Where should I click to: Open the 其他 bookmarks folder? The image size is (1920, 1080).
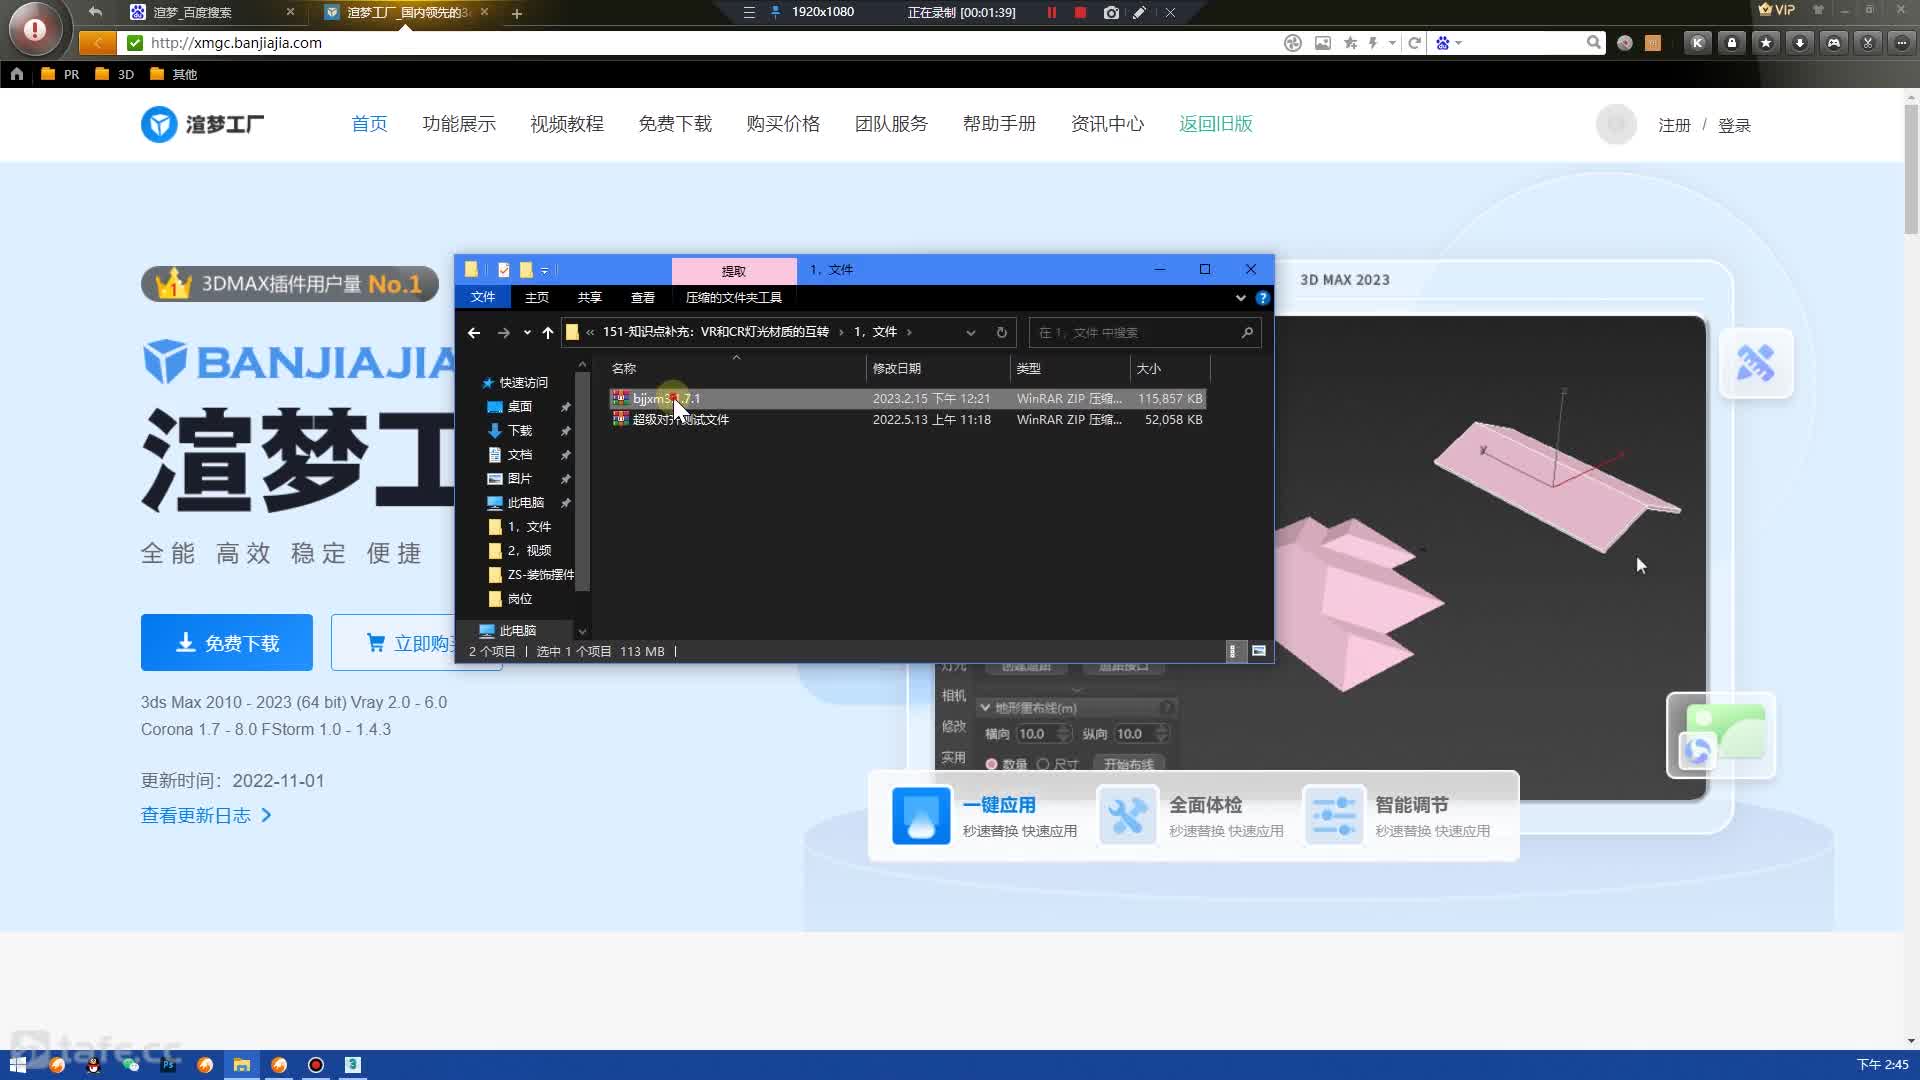pos(173,74)
